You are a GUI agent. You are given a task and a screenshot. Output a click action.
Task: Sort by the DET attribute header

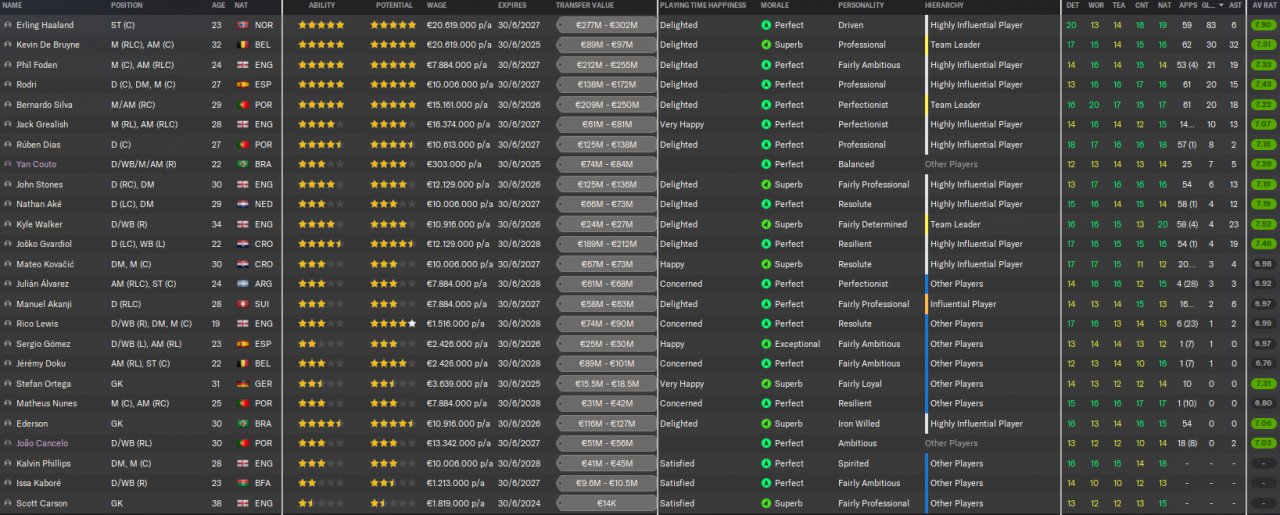(1072, 6)
